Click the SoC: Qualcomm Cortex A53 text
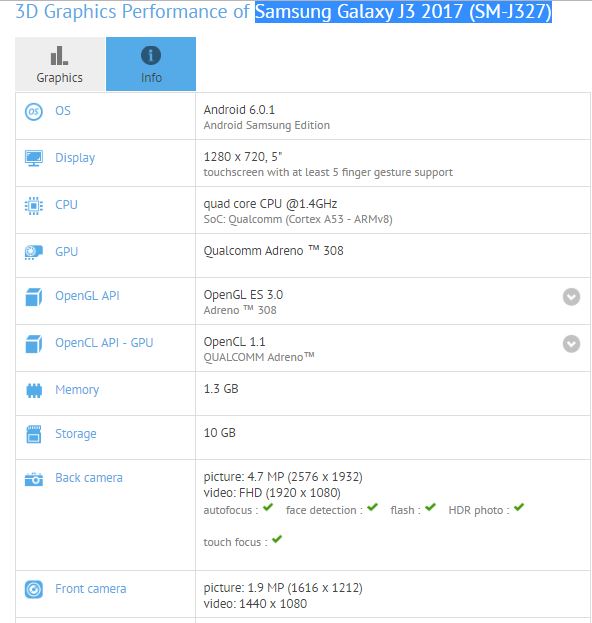The height and width of the screenshot is (623, 592). coord(298,219)
